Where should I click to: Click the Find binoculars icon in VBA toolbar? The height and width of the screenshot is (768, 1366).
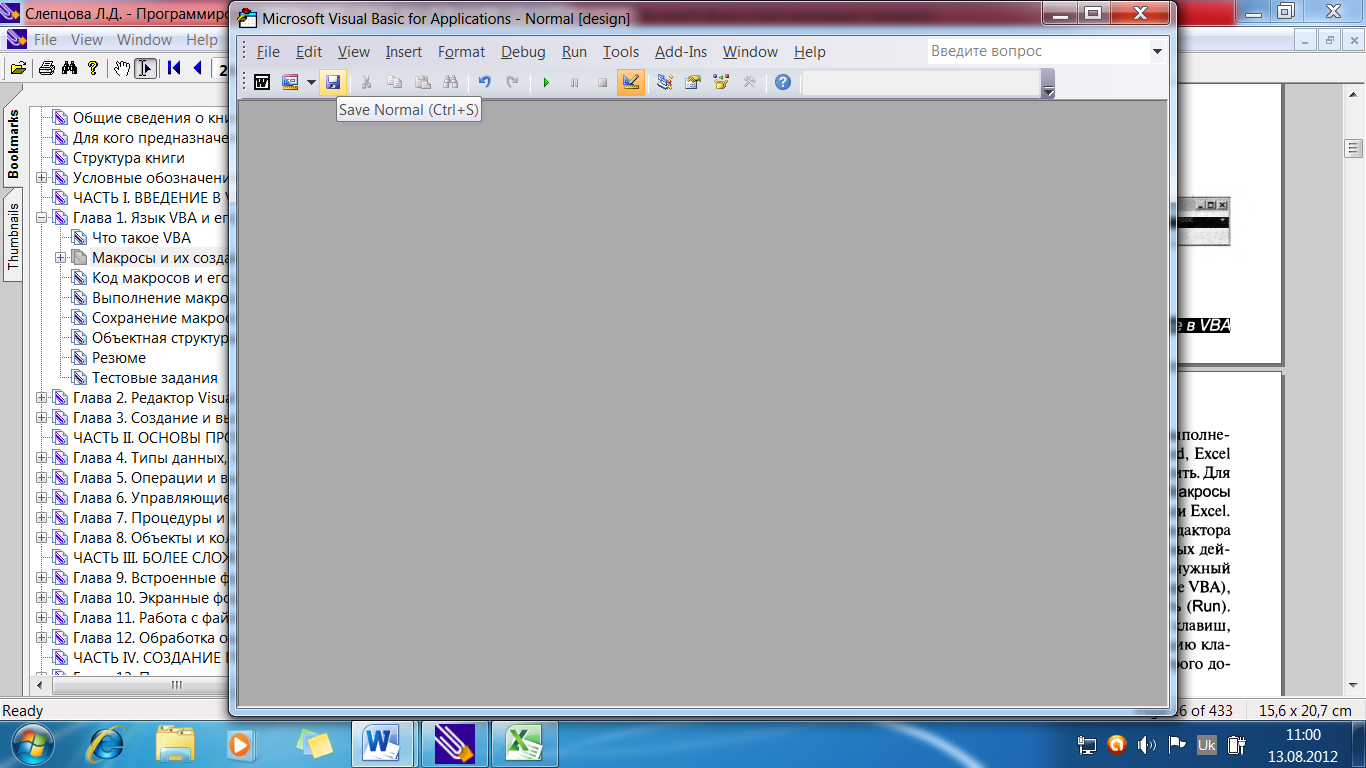click(x=450, y=82)
